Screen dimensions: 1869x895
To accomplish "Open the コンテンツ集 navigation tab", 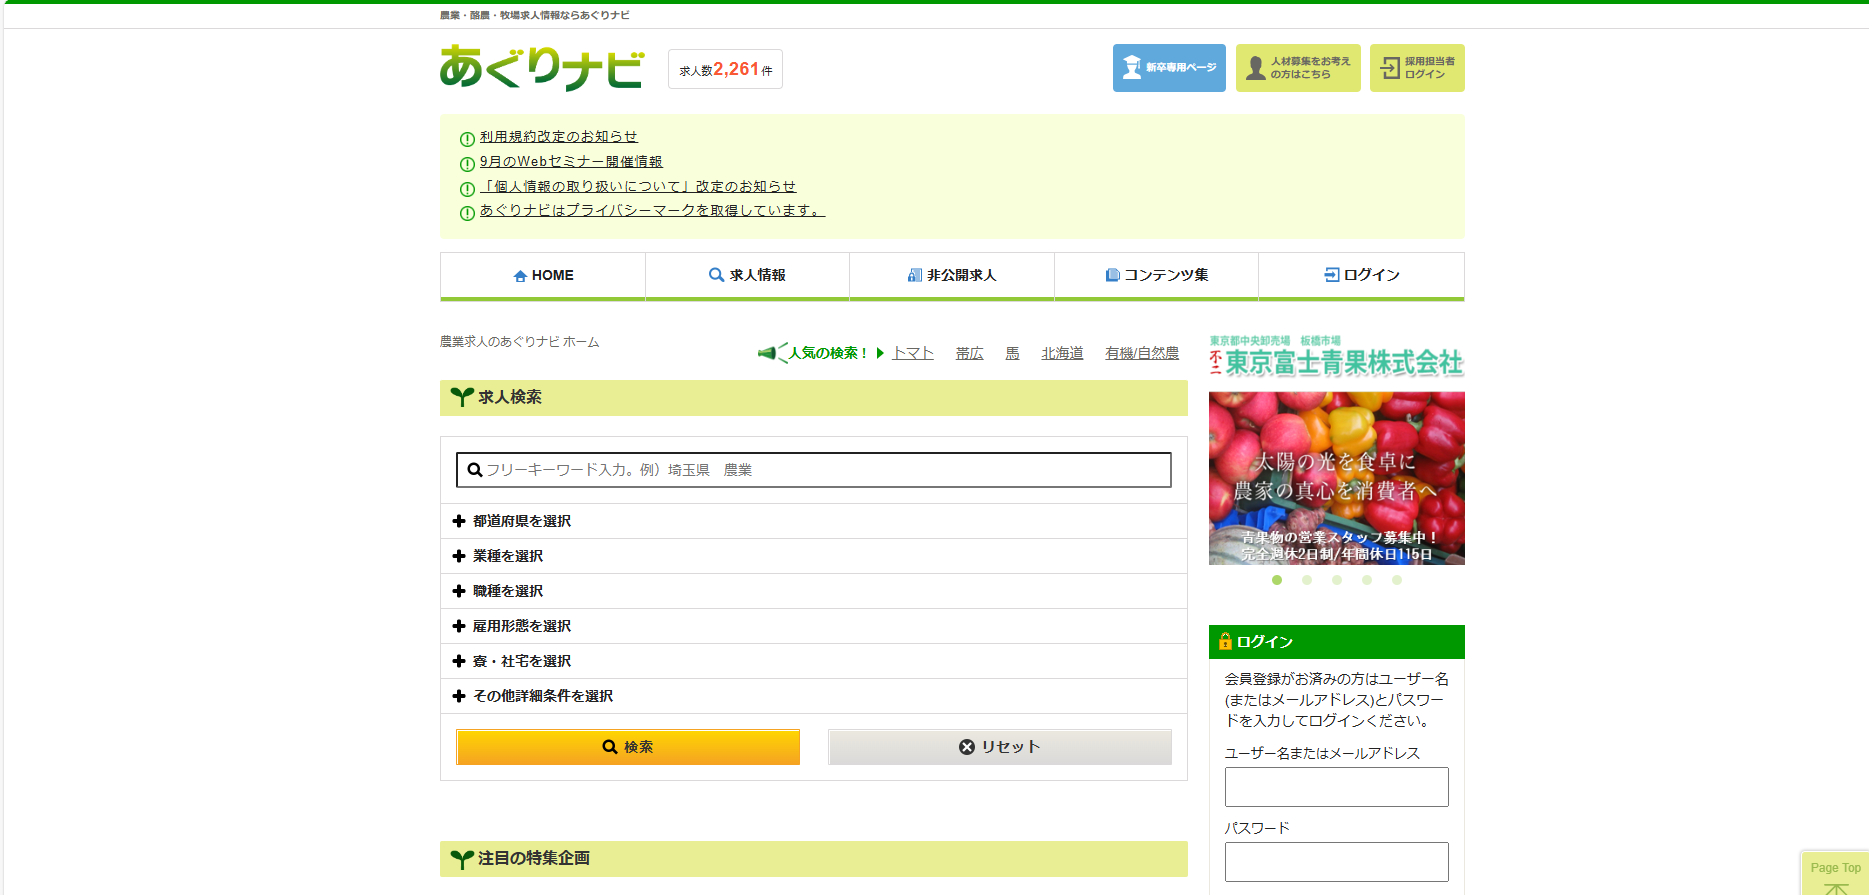I will (1156, 275).
